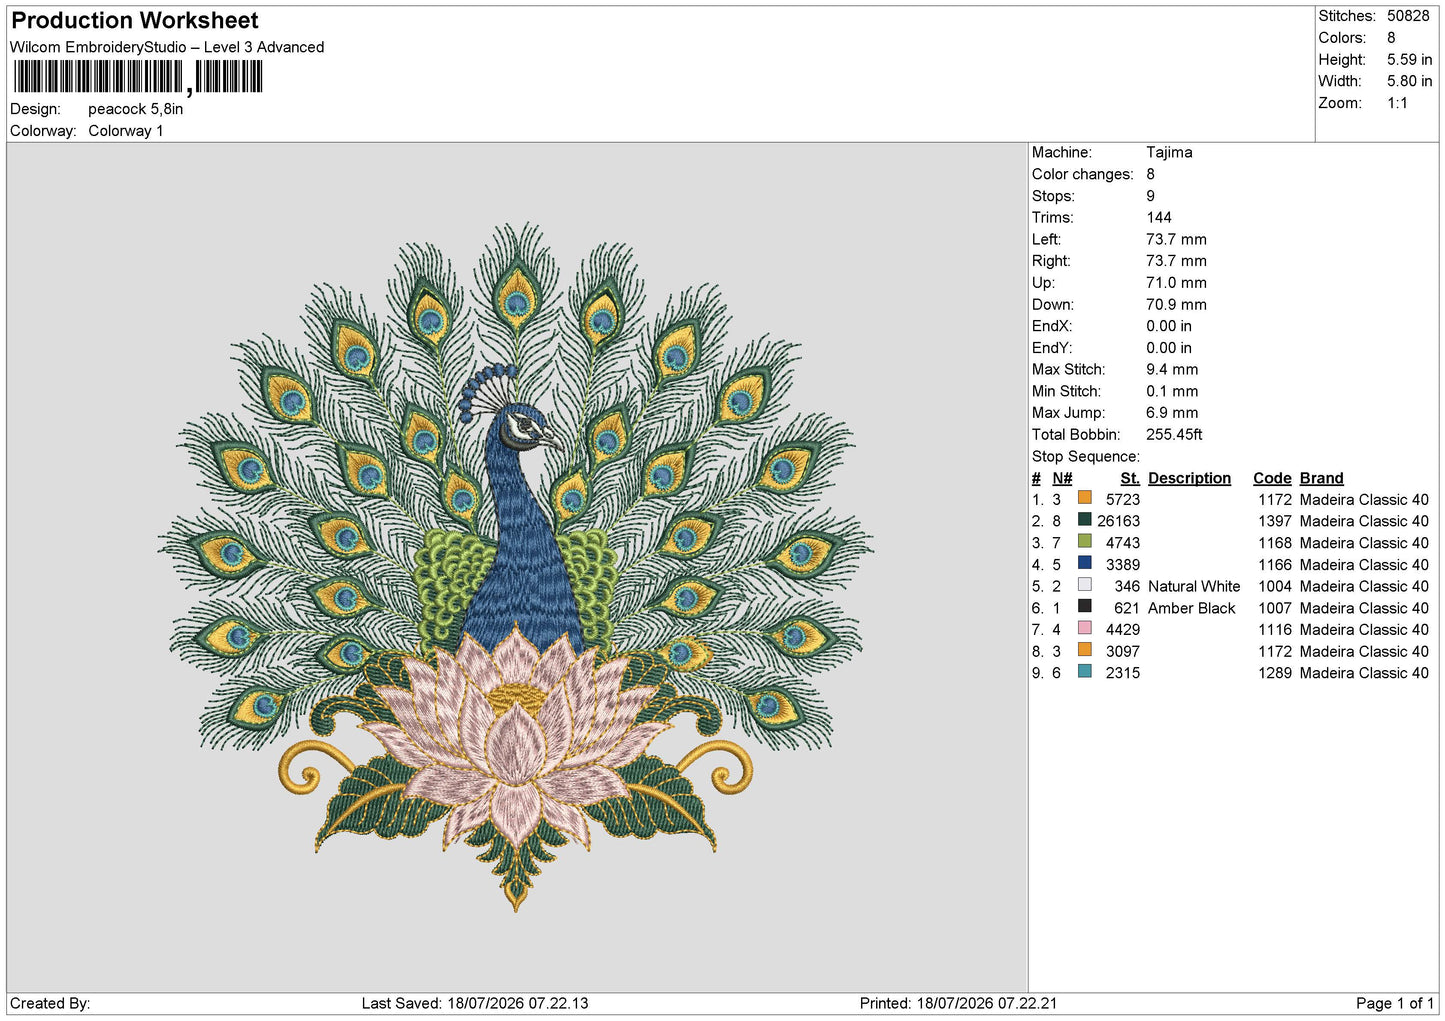This screenshot has width=1445, height=1021.
Task: Click the blue swatch in stop 4
Action: pos(1085,563)
